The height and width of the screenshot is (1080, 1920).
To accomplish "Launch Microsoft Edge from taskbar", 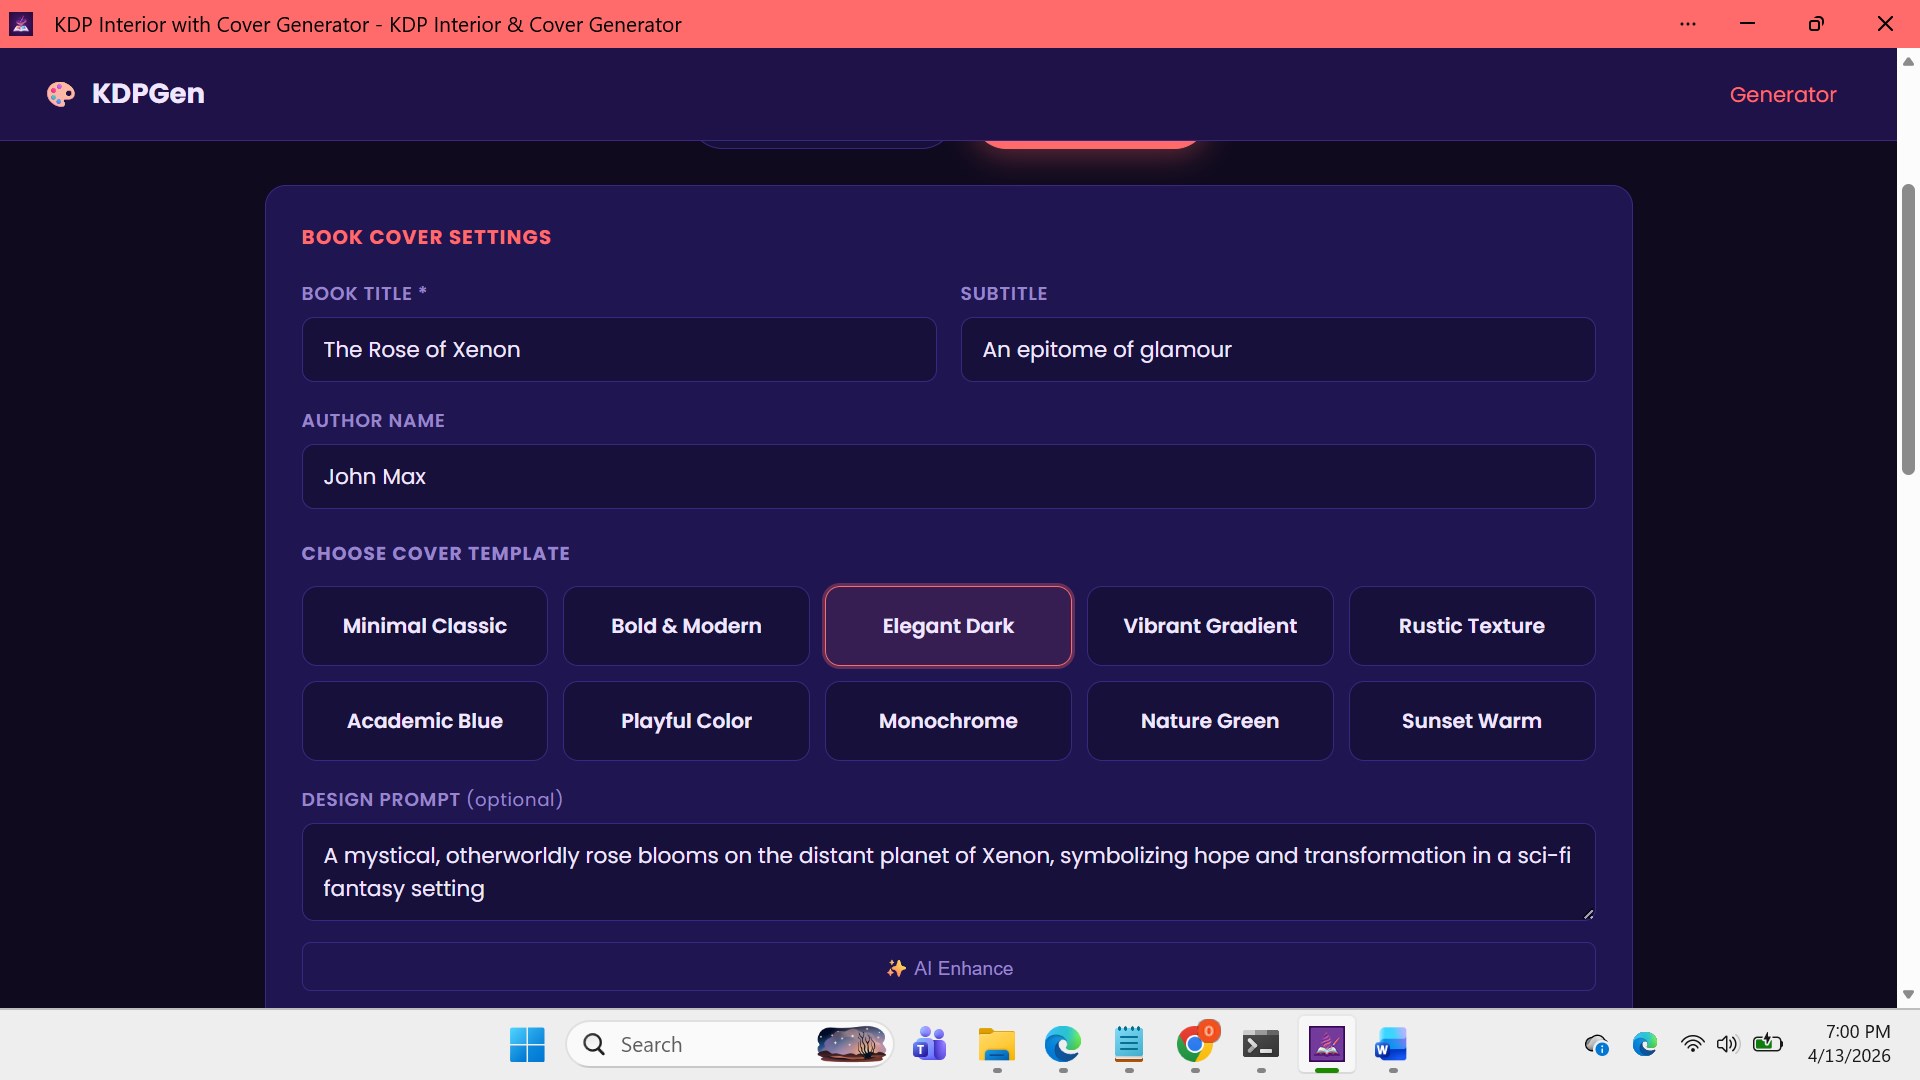I will click(1062, 1045).
